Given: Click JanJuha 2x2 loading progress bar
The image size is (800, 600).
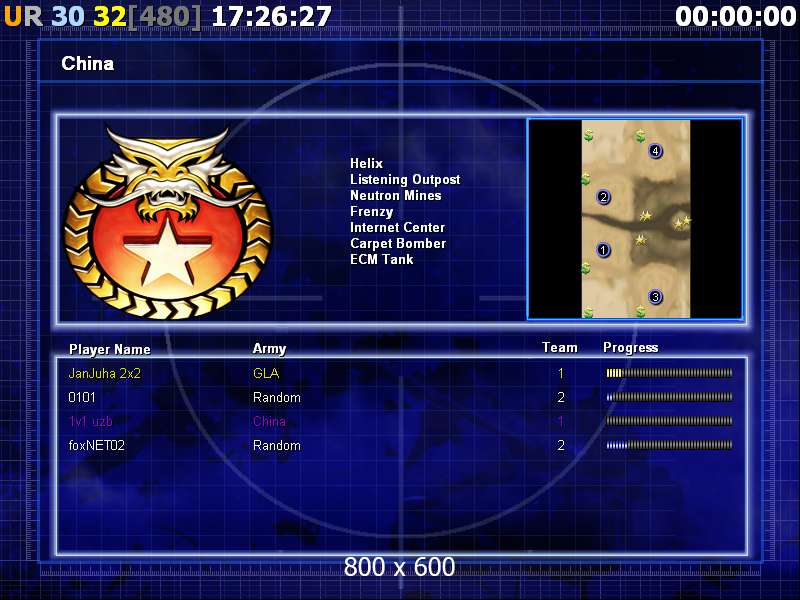Looking at the screenshot, I should pyautogui.click(x=669, y=373).
